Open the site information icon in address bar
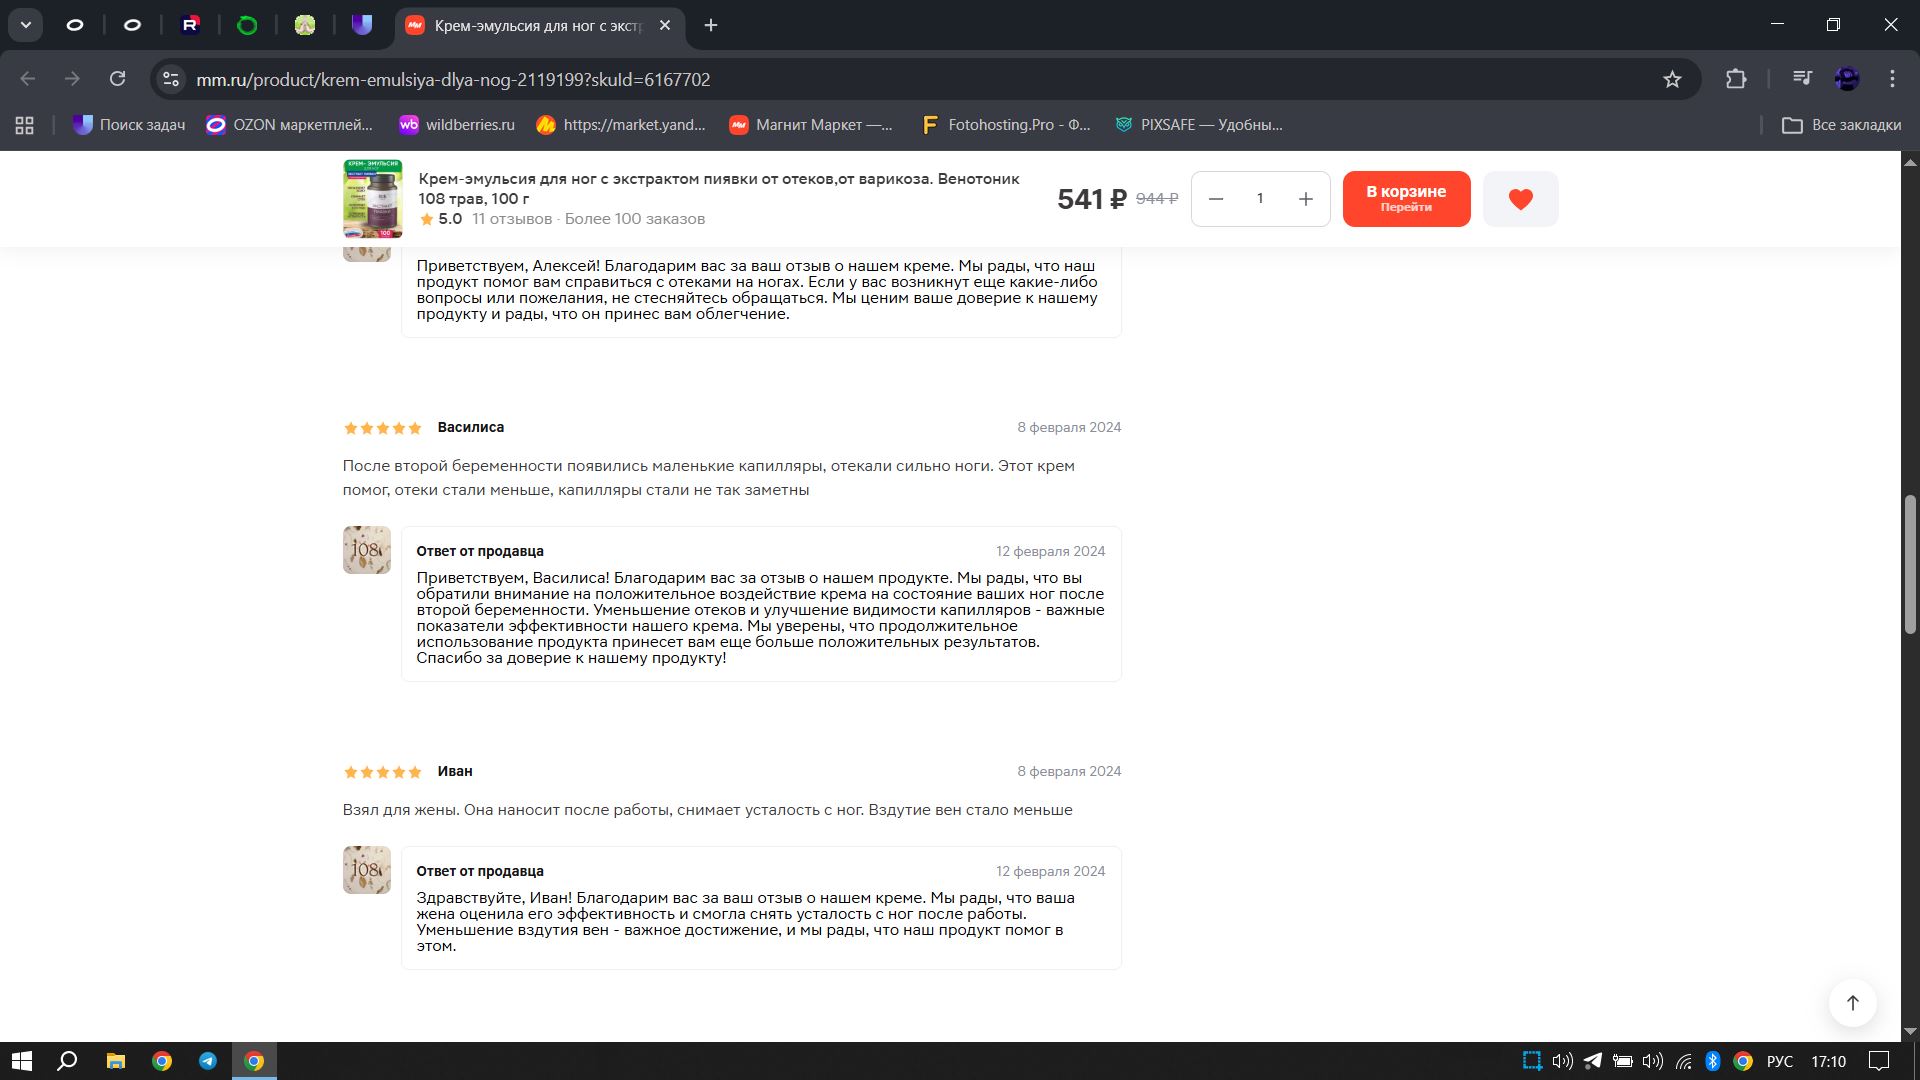 [x=171, y=79]
